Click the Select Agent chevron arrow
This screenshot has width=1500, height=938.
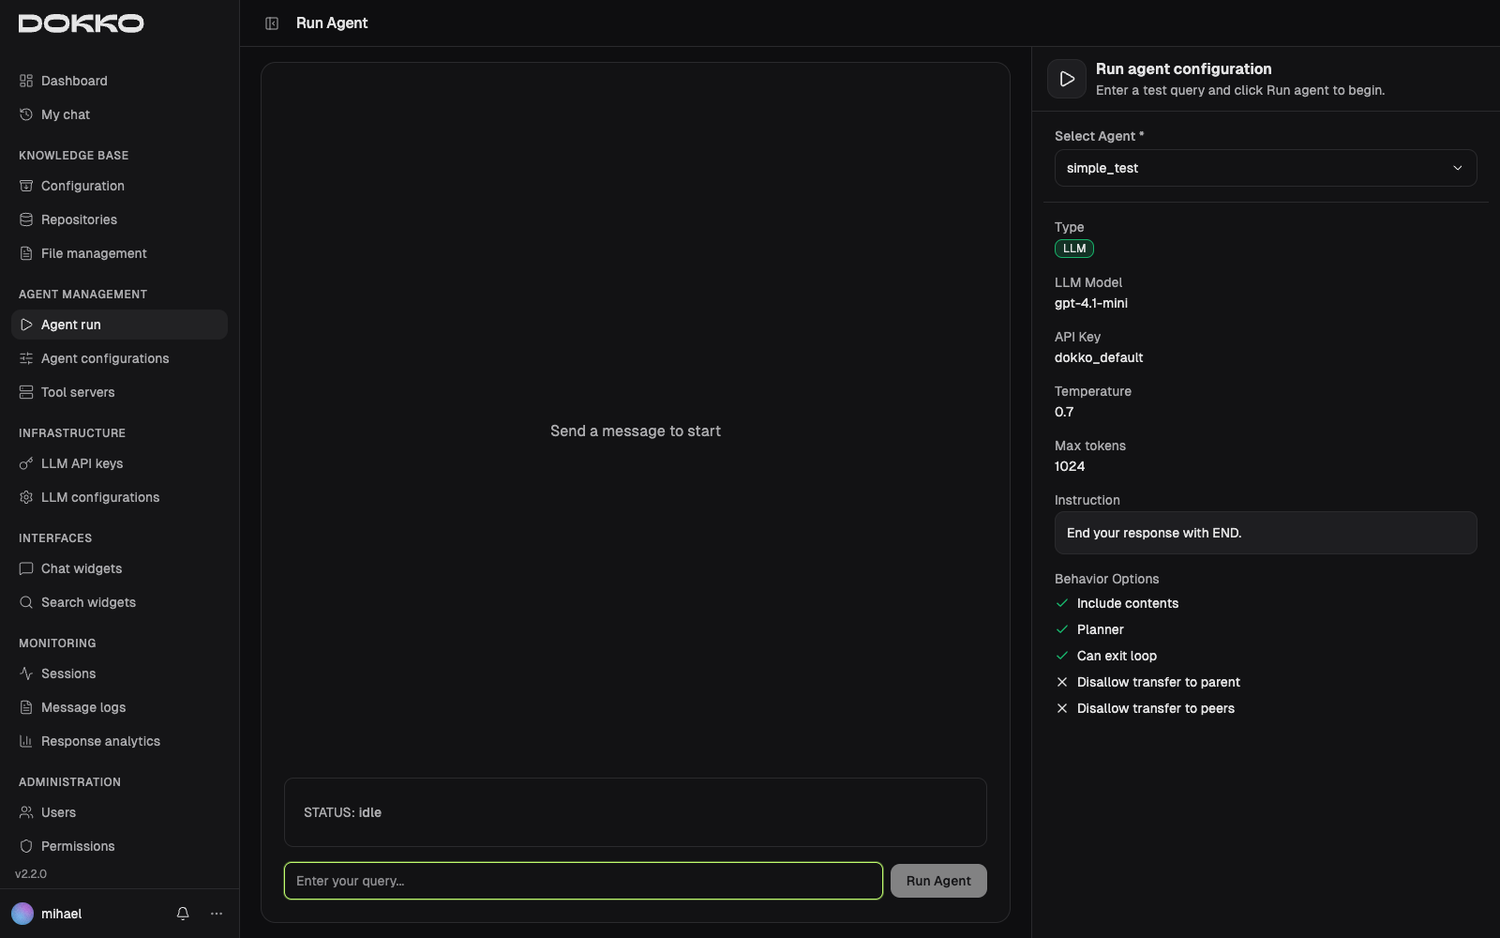pyautogui.click(x=1457, y=168)
